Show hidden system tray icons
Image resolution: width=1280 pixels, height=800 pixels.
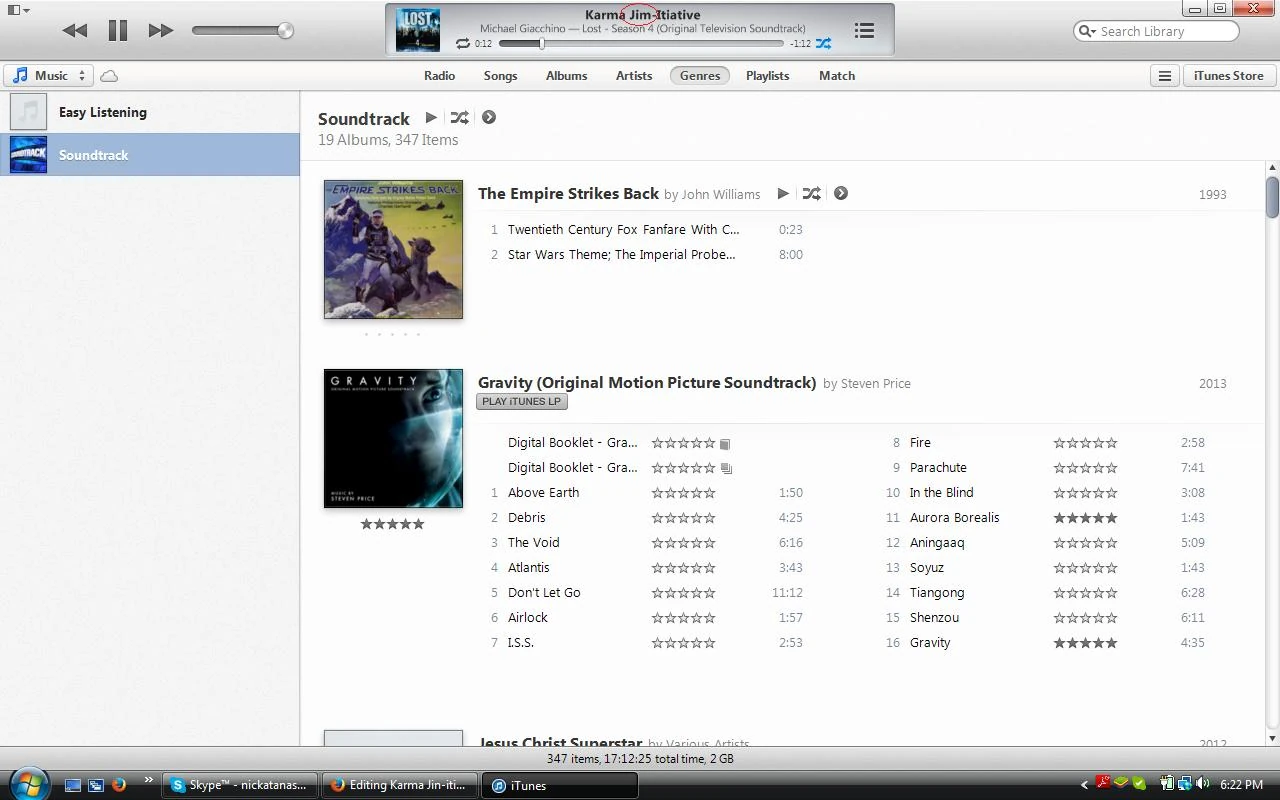coord(1084,785)
